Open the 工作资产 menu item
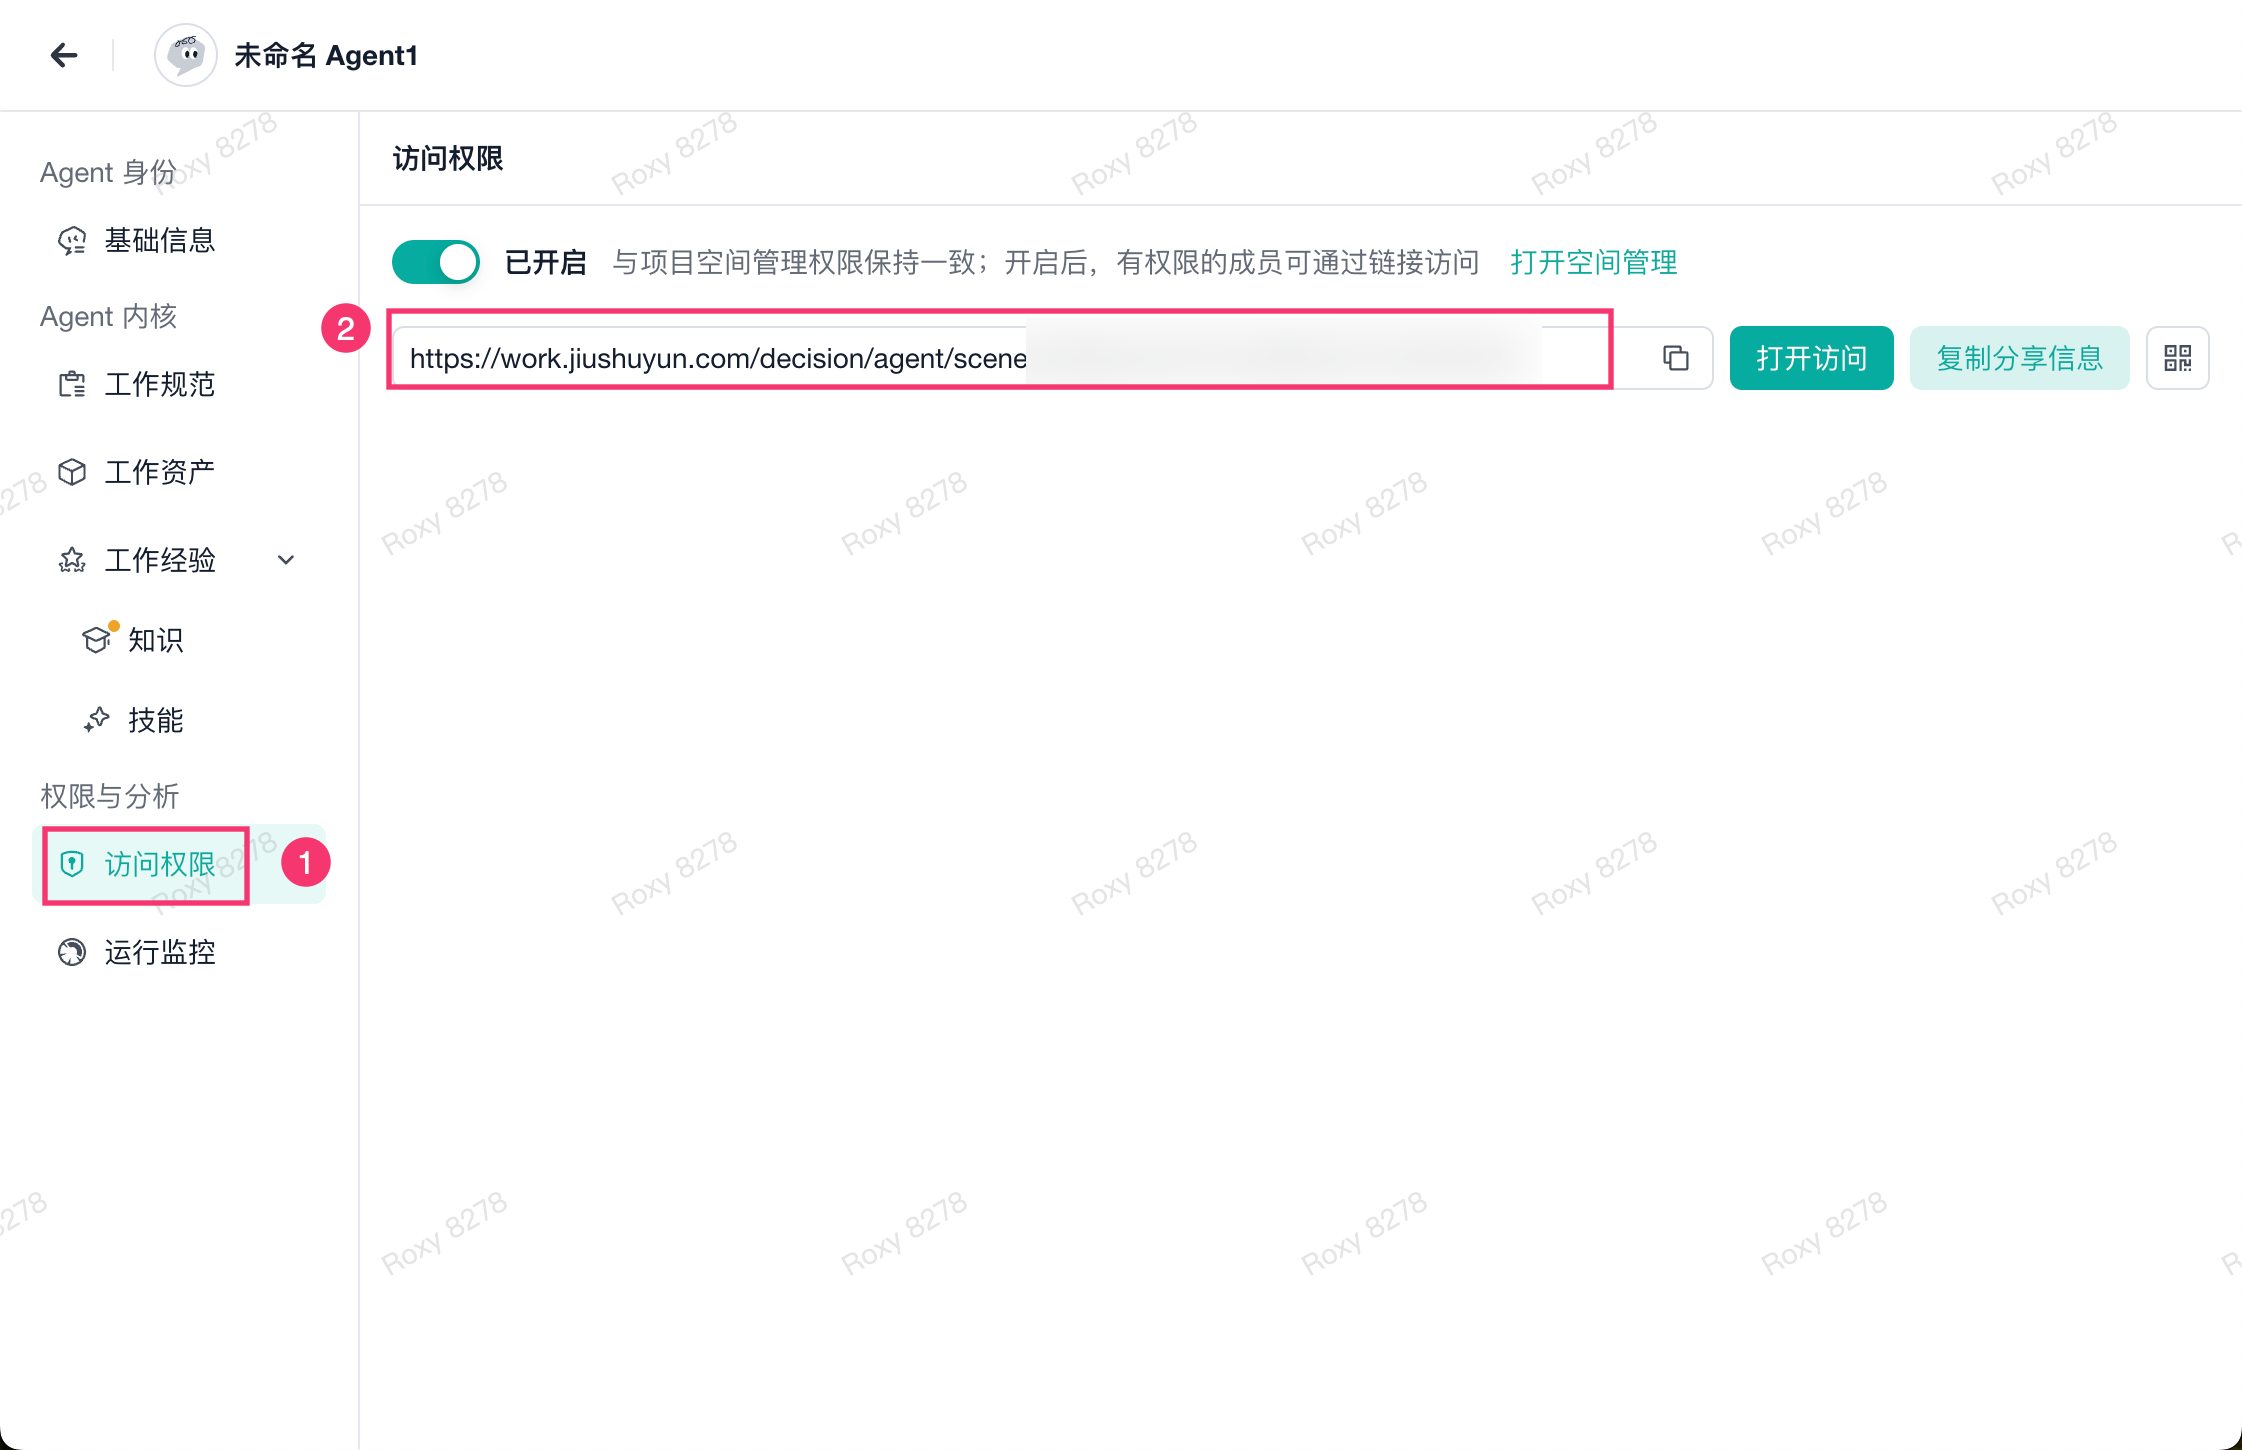2242x1450 pixels. tap(180, 472)
